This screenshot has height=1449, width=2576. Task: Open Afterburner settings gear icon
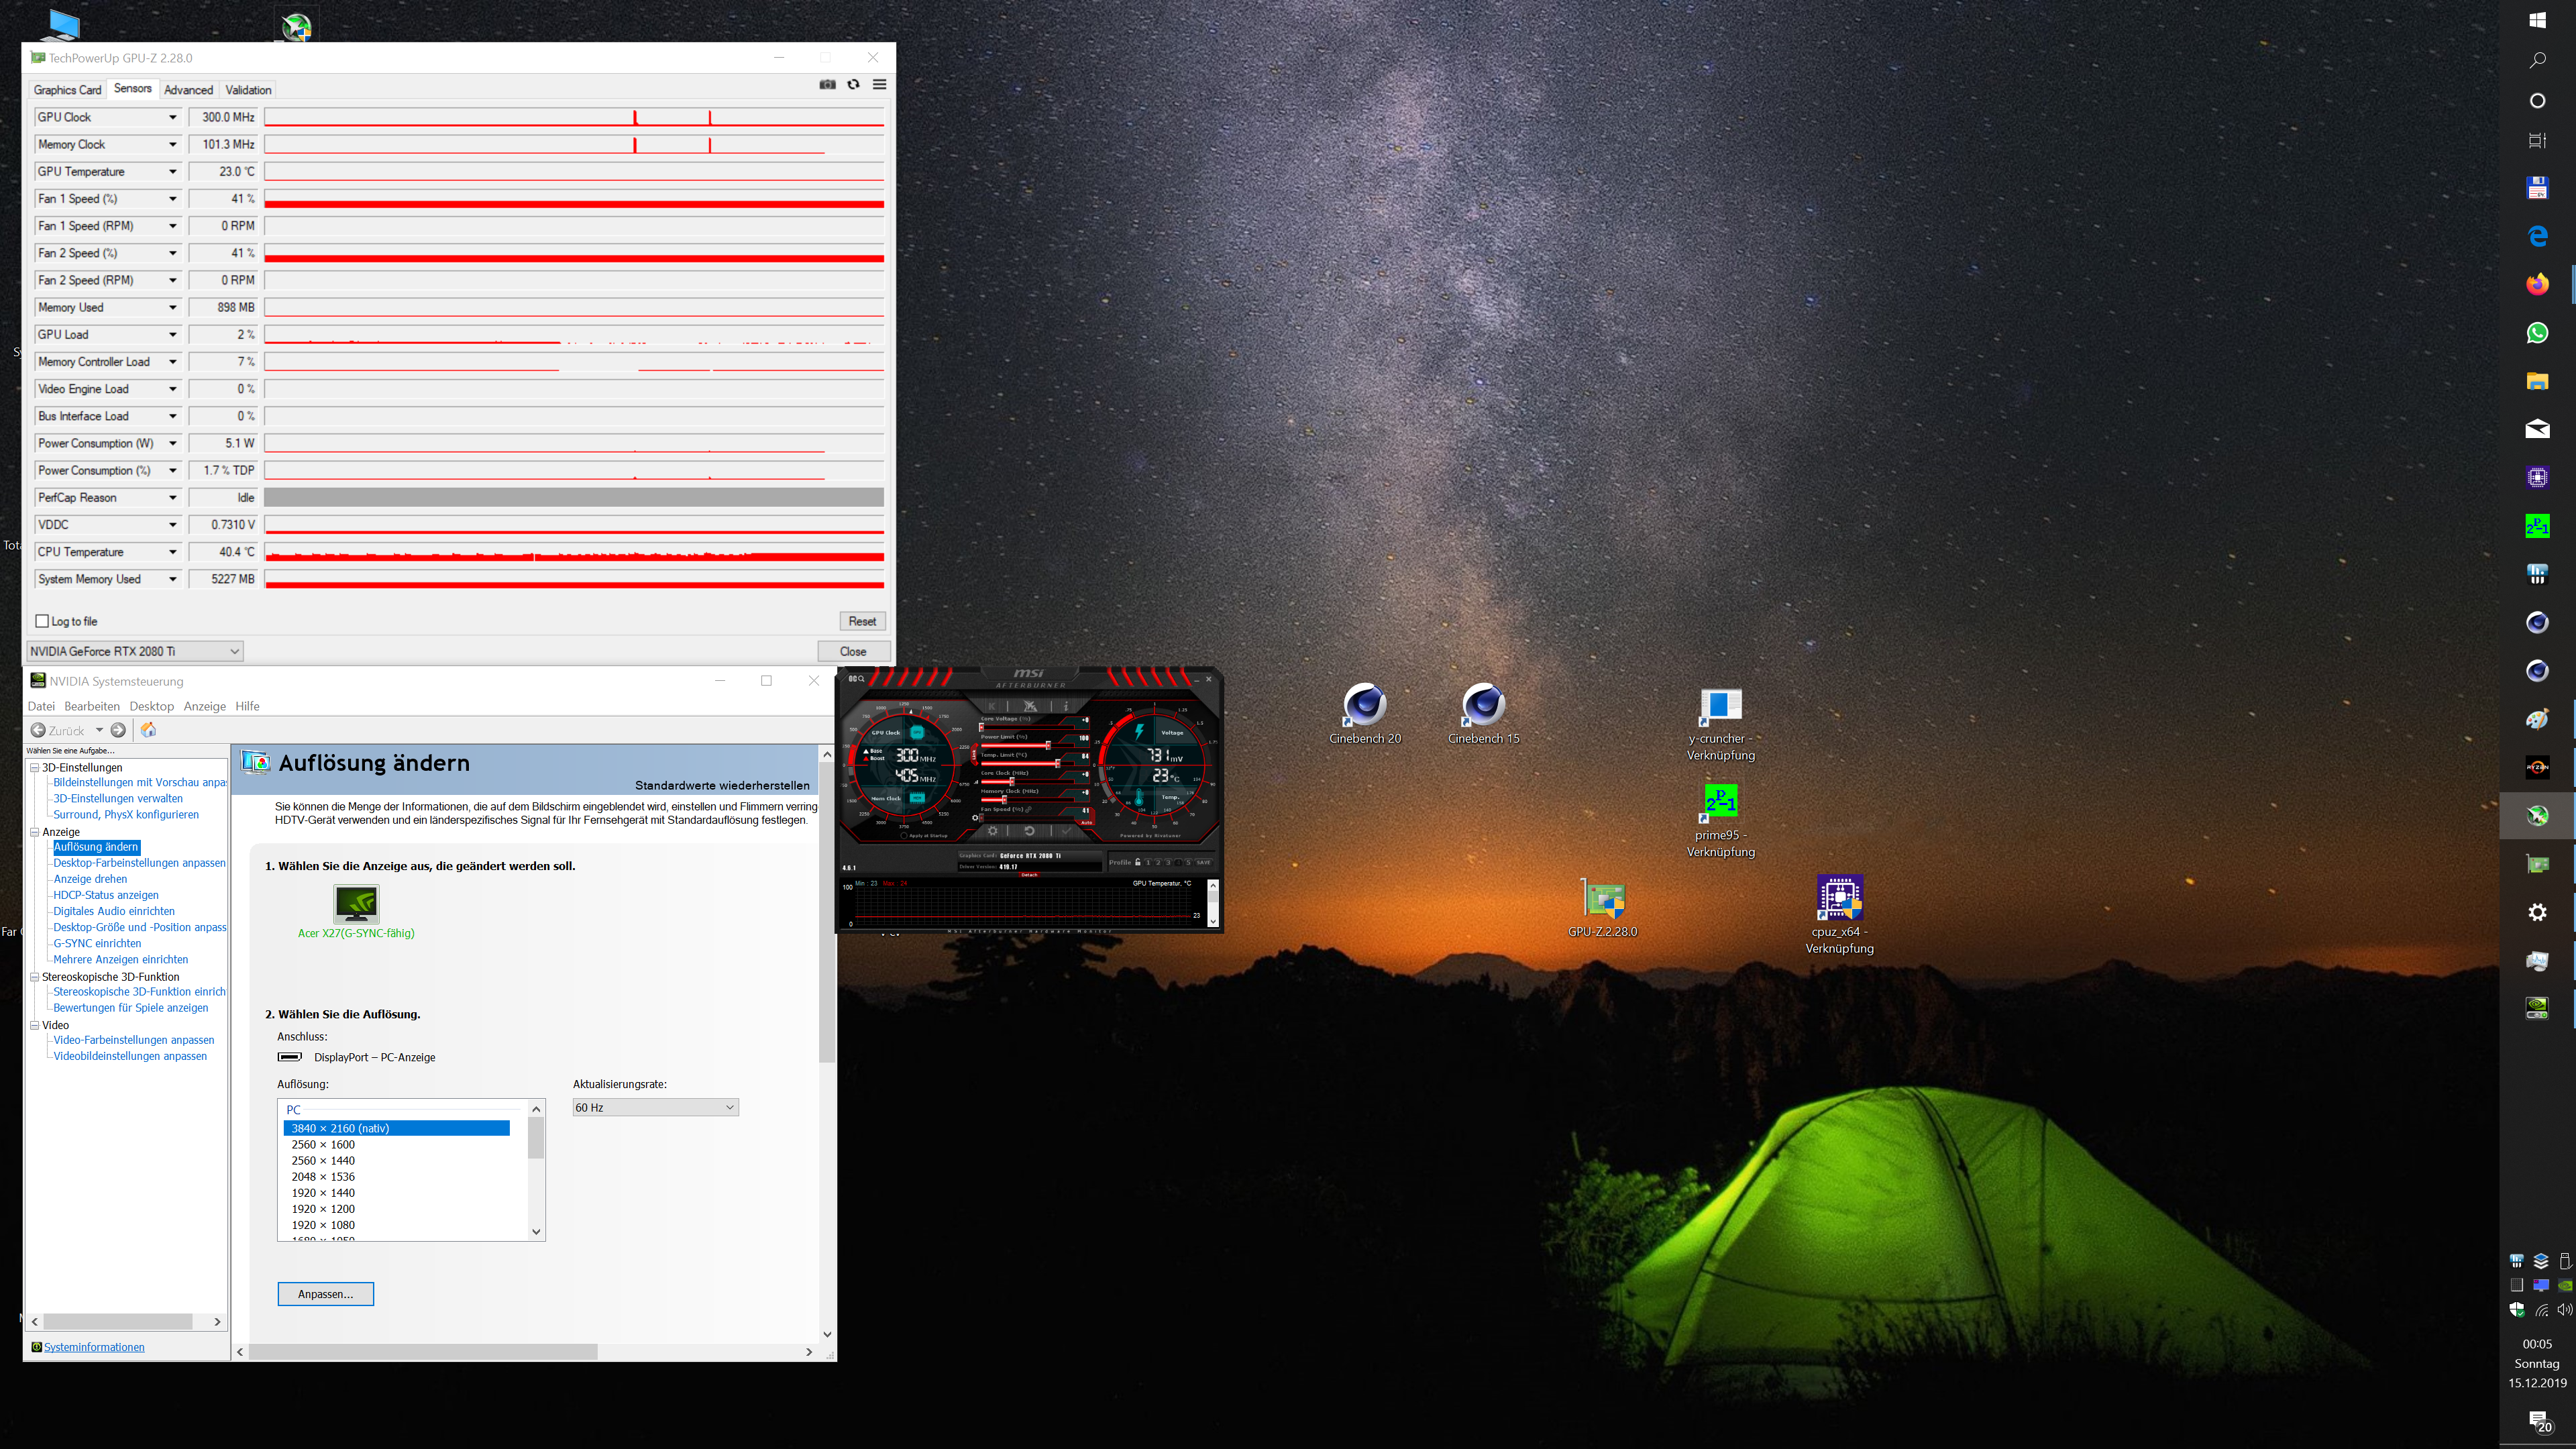coord(993,831)
